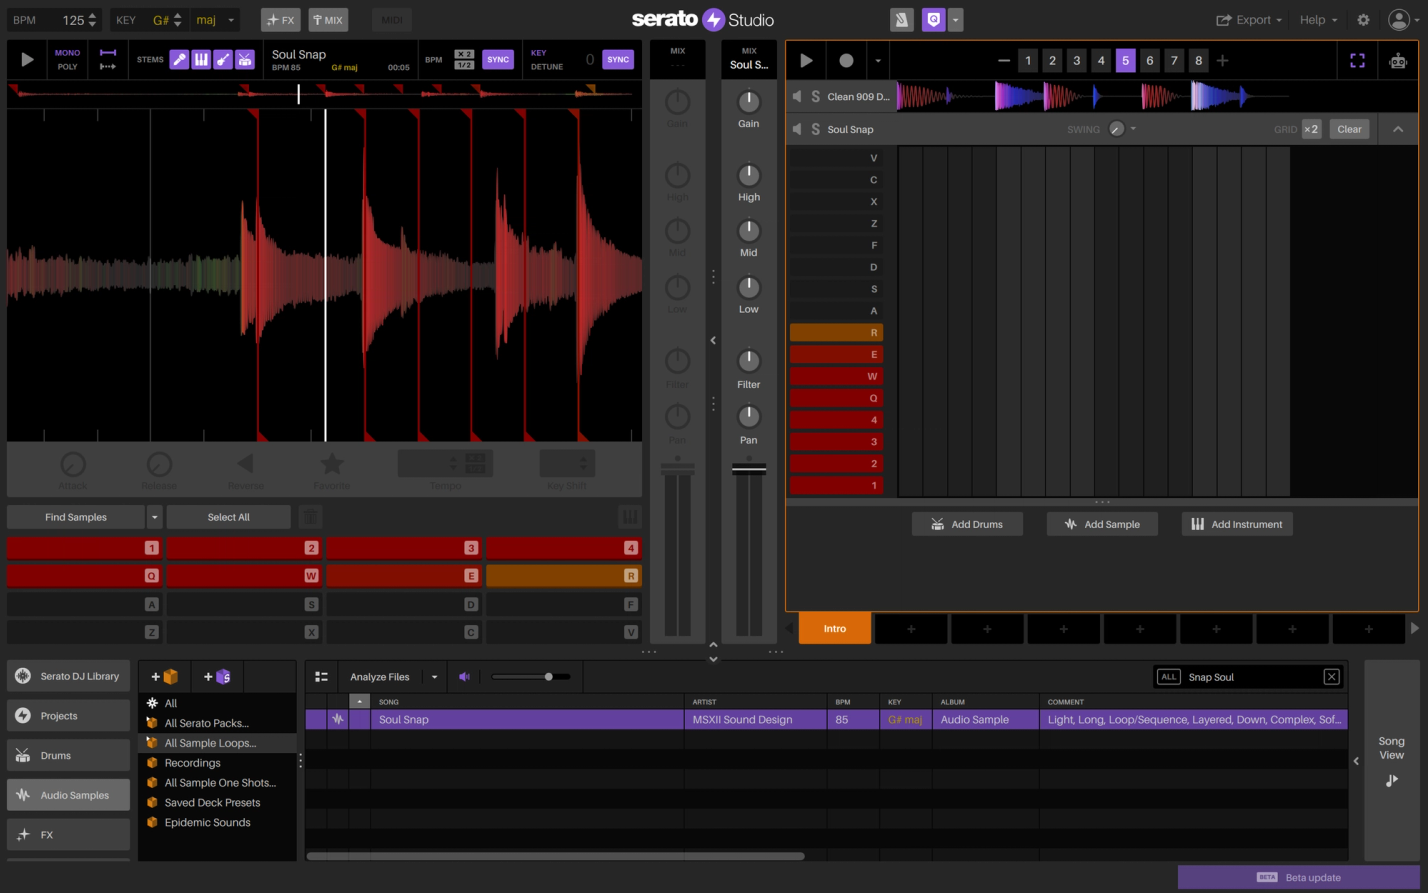
Task: Select bar 5 in the pattern length selector
Action: [1125, 60]
